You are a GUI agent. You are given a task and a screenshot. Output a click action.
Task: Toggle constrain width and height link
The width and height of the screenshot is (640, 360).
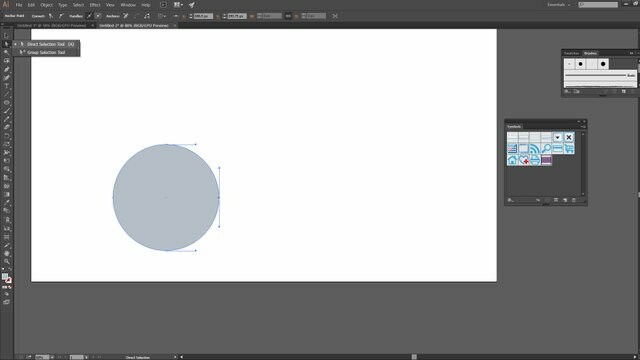point(288,16)
